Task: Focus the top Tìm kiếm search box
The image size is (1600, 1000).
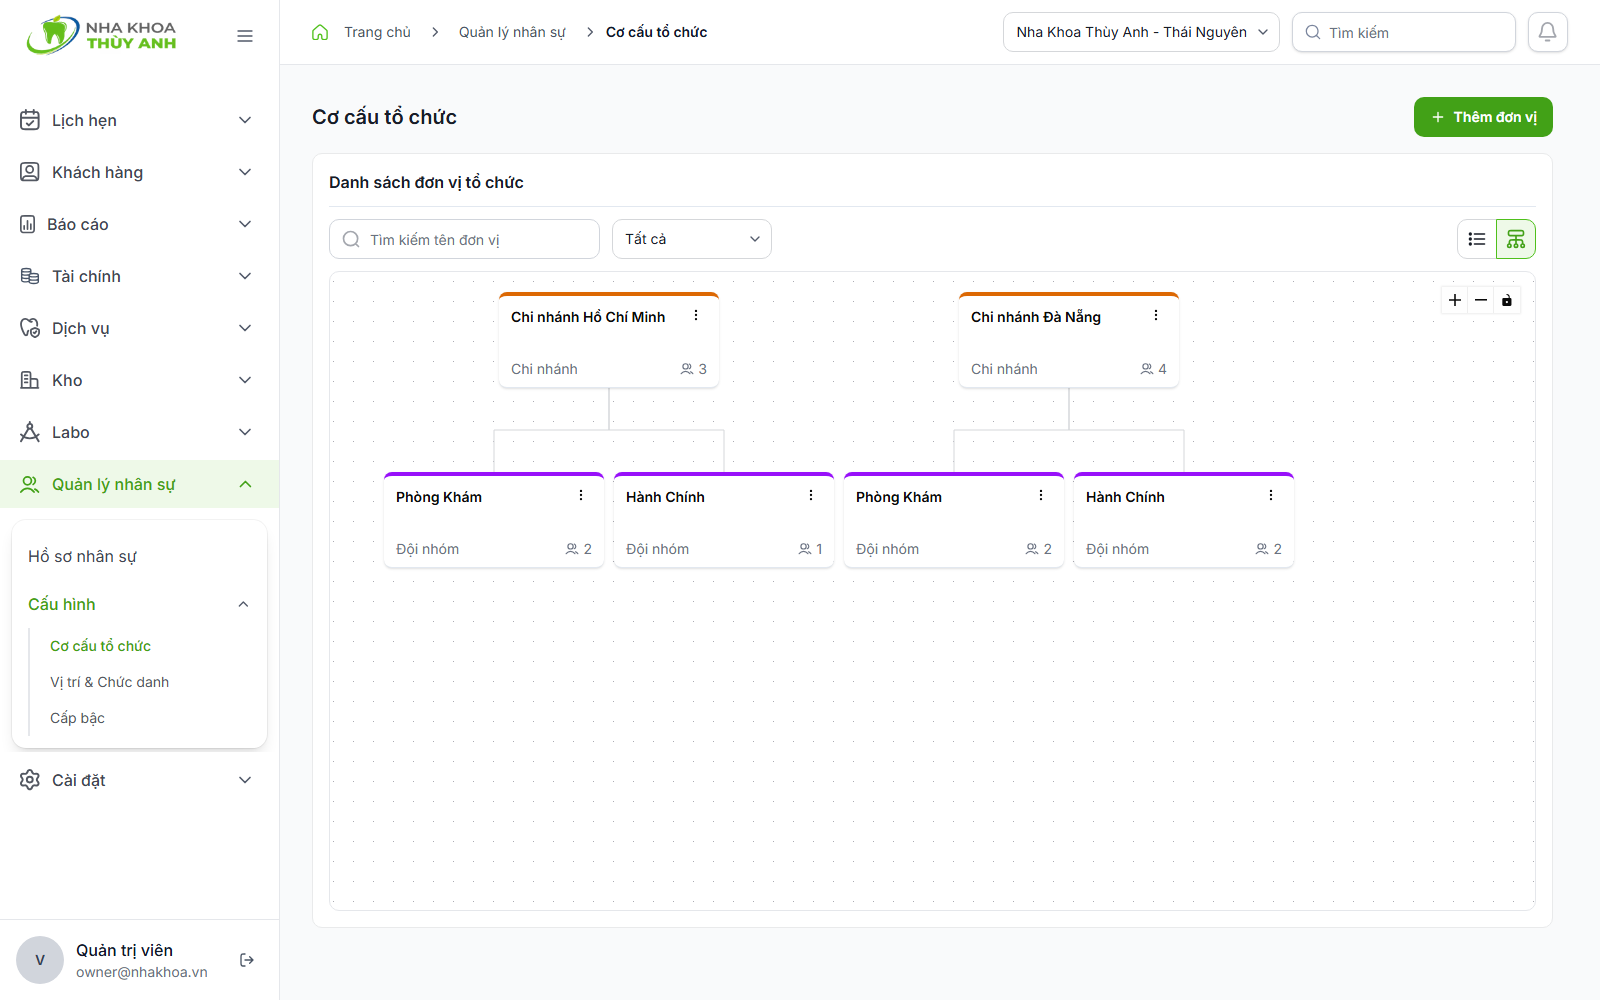Action: pos(1404,32)
